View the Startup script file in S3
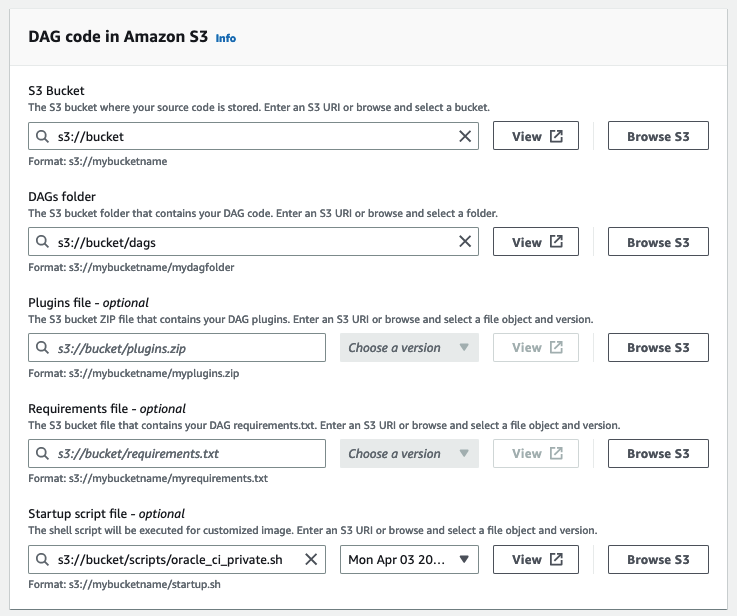Viewport: 737px width, 616px height. pos(536,560)
